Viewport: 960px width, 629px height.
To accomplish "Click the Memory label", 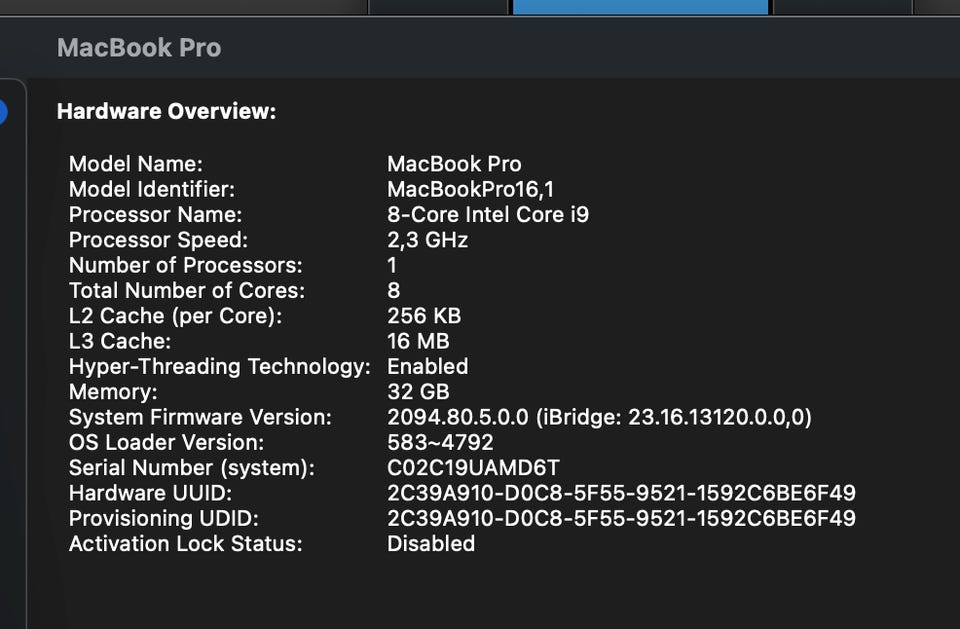I will click(x=113, y=392).
